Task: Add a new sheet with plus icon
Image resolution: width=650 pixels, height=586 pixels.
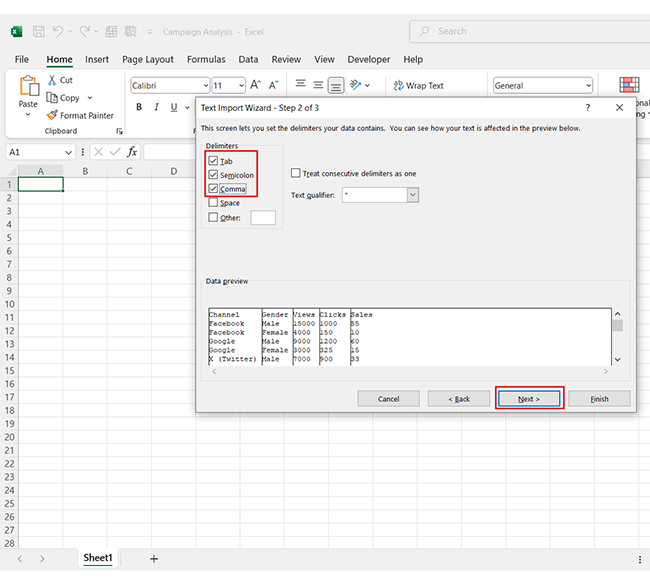Action: (154, 559)
